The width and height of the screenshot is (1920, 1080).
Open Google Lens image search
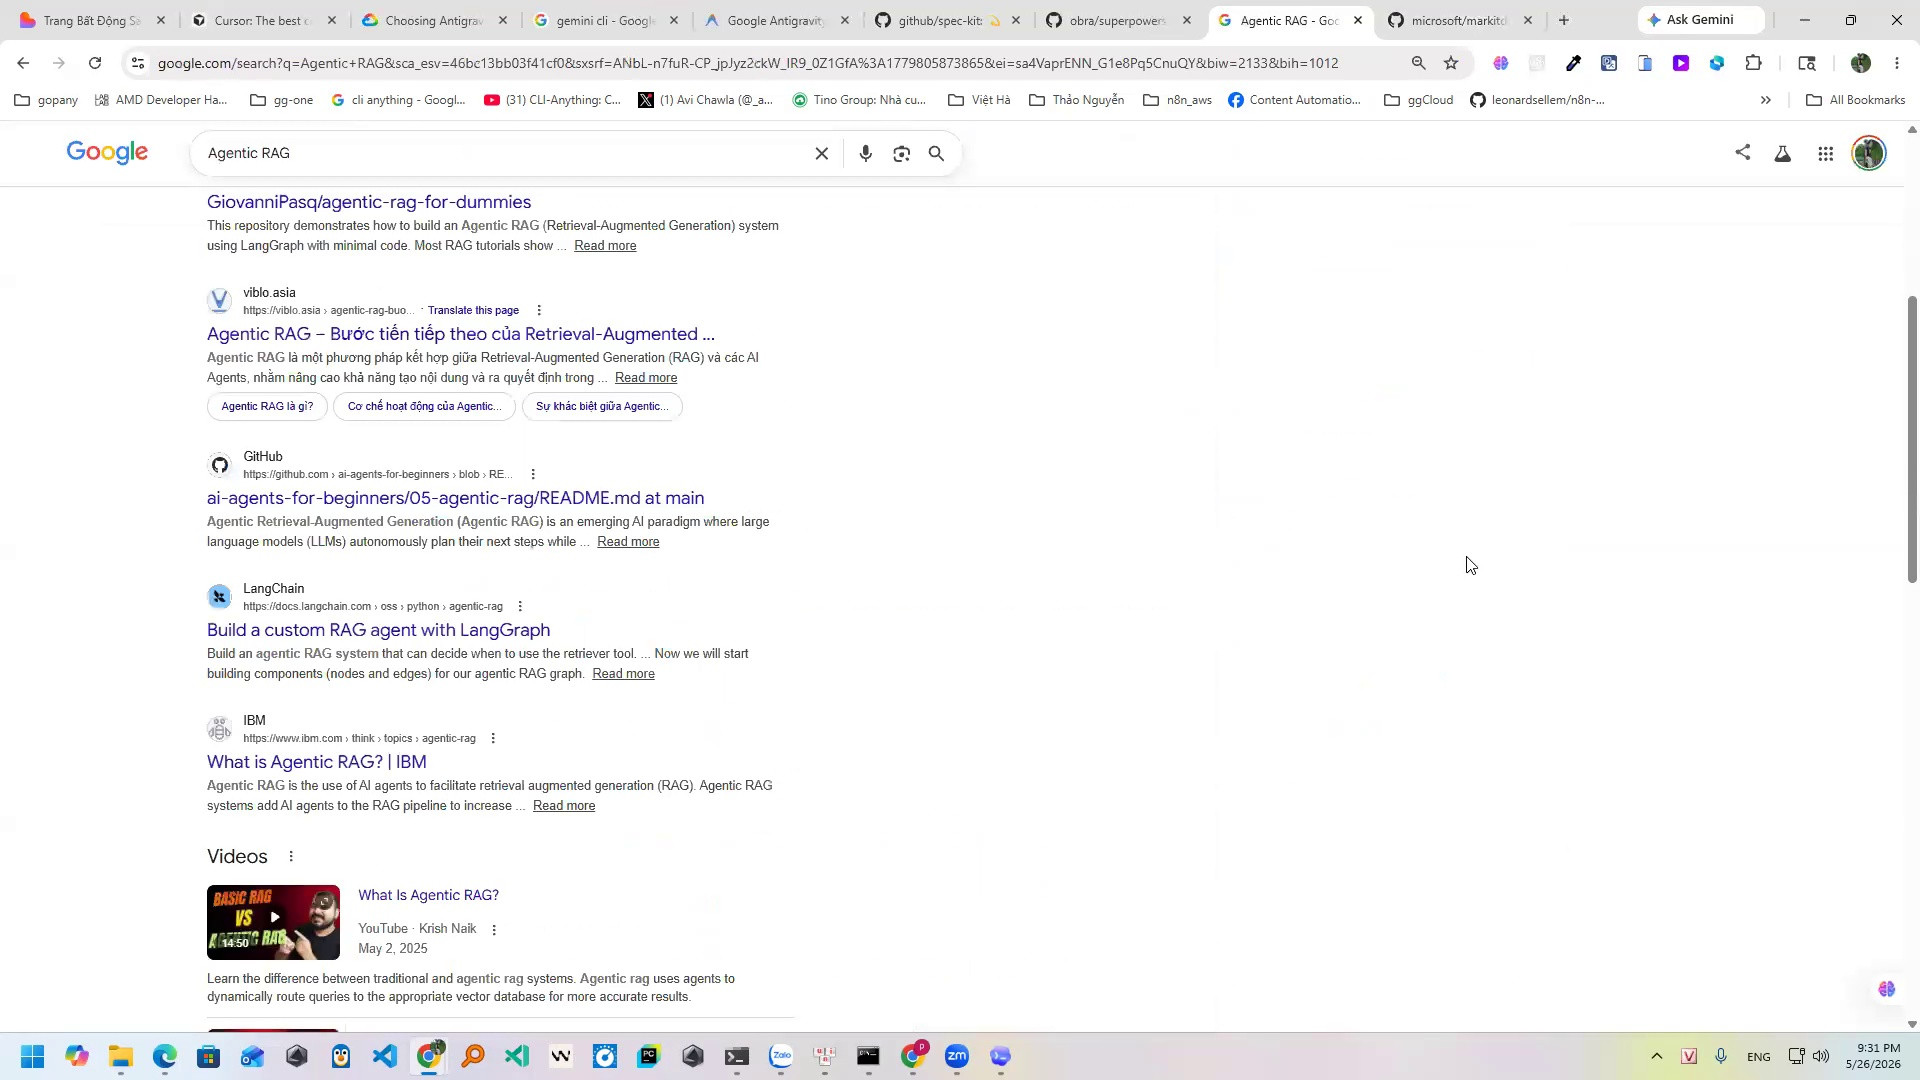(x=902, y=154)
